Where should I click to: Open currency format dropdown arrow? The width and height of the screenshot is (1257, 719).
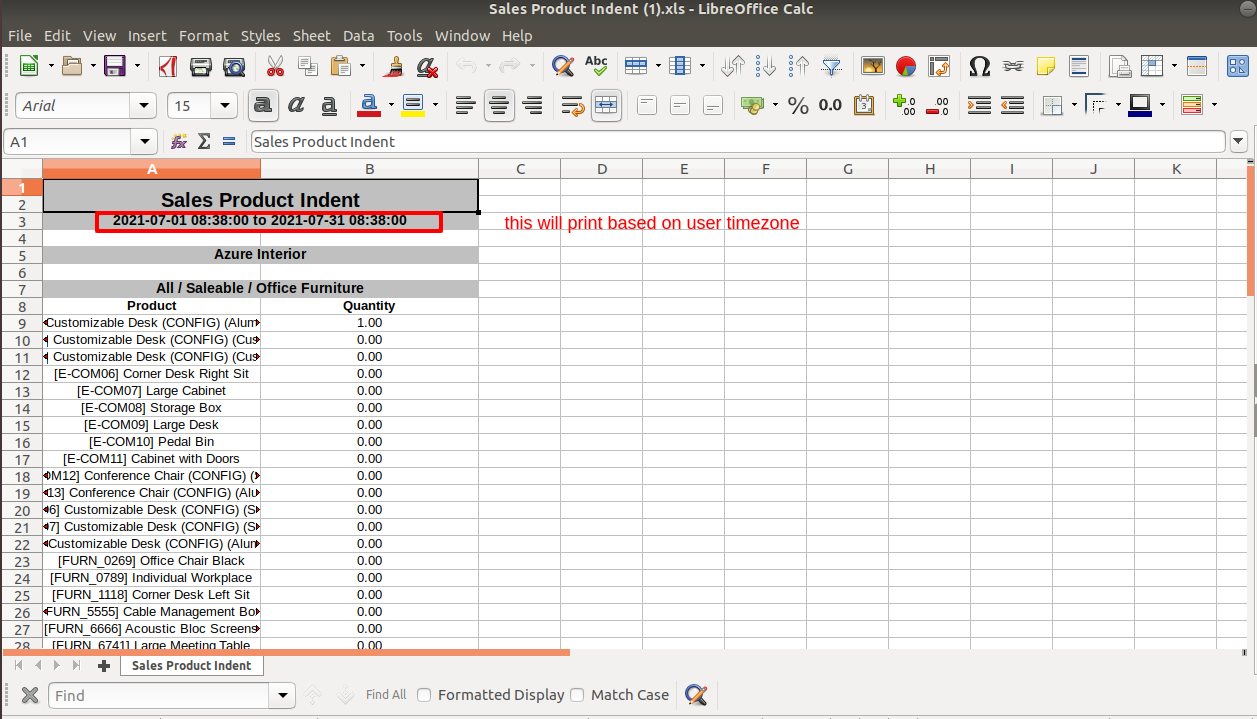774,105
